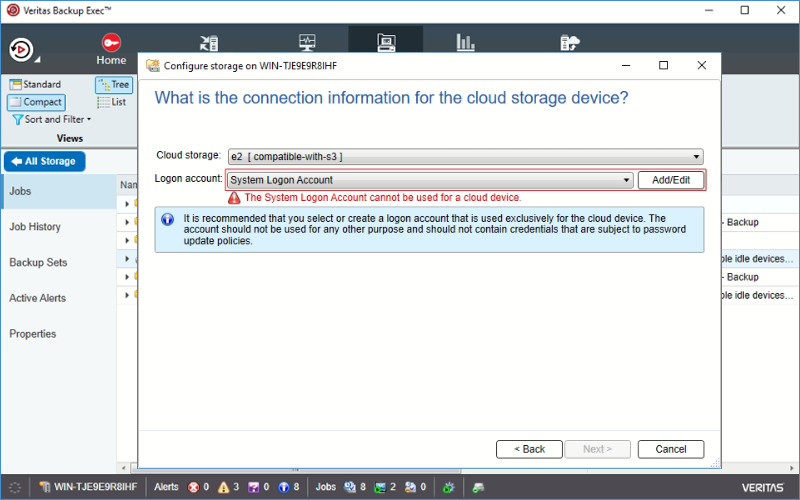Go to the Home tab
Screen dimensions: 800x500
pyautogui.click(x=111, y=49)
